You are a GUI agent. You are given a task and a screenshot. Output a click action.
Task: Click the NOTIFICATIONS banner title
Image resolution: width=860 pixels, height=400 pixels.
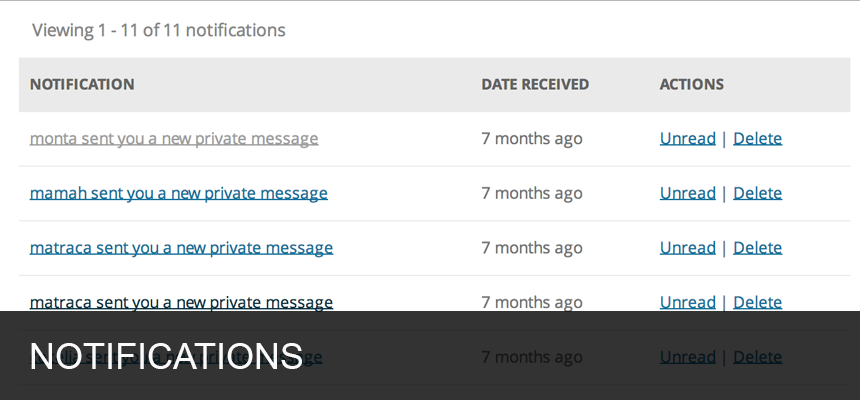166,356
